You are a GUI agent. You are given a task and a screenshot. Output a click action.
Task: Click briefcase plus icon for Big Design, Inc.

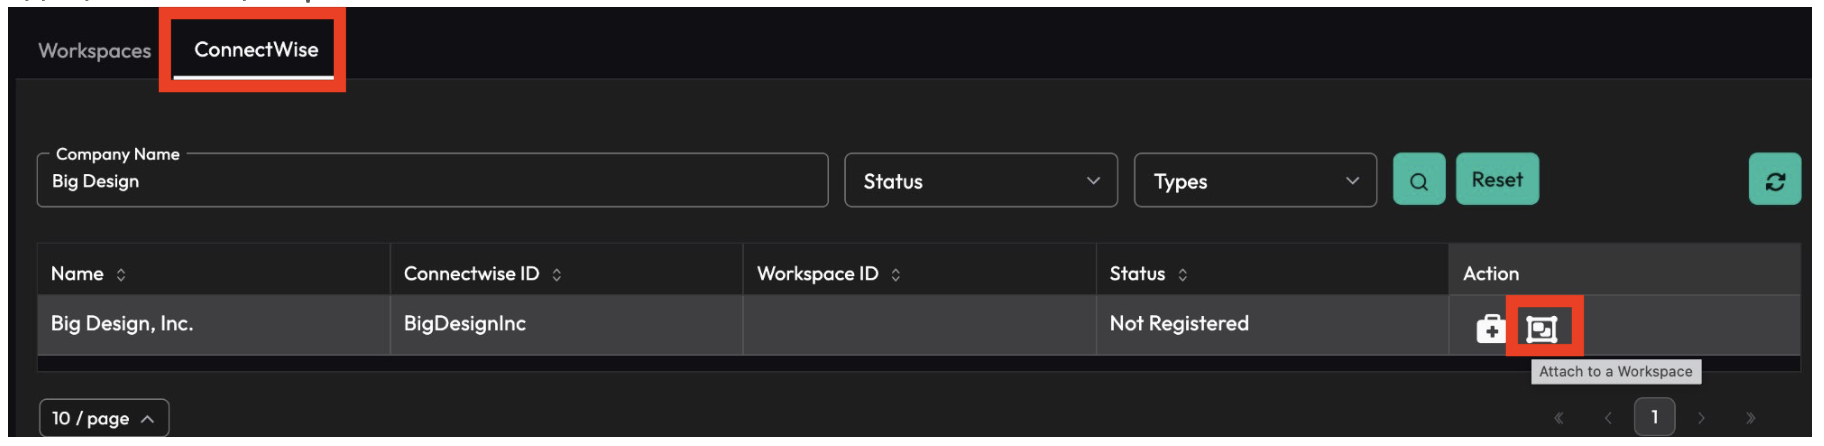[1490, 328]
